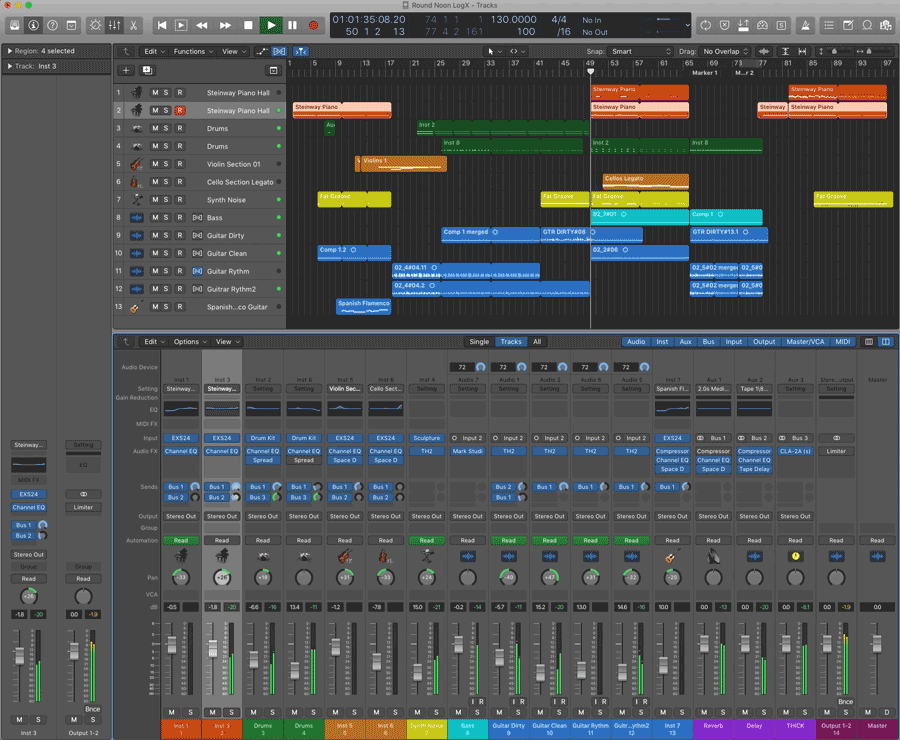This screenshot has height=740, width=900.
Task: Open Tracks area View menu
Action: coord(233,51)
